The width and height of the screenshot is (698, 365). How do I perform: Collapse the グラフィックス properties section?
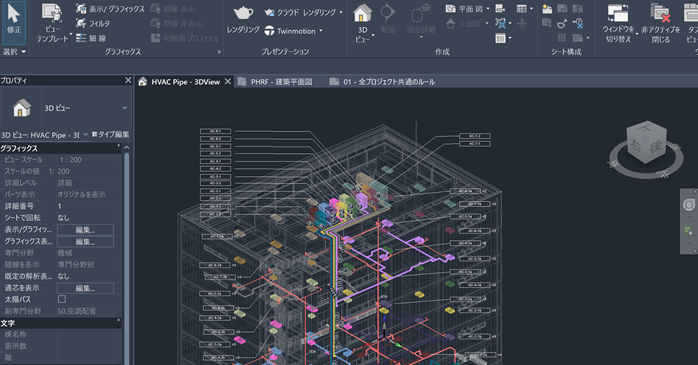[118, 146]
